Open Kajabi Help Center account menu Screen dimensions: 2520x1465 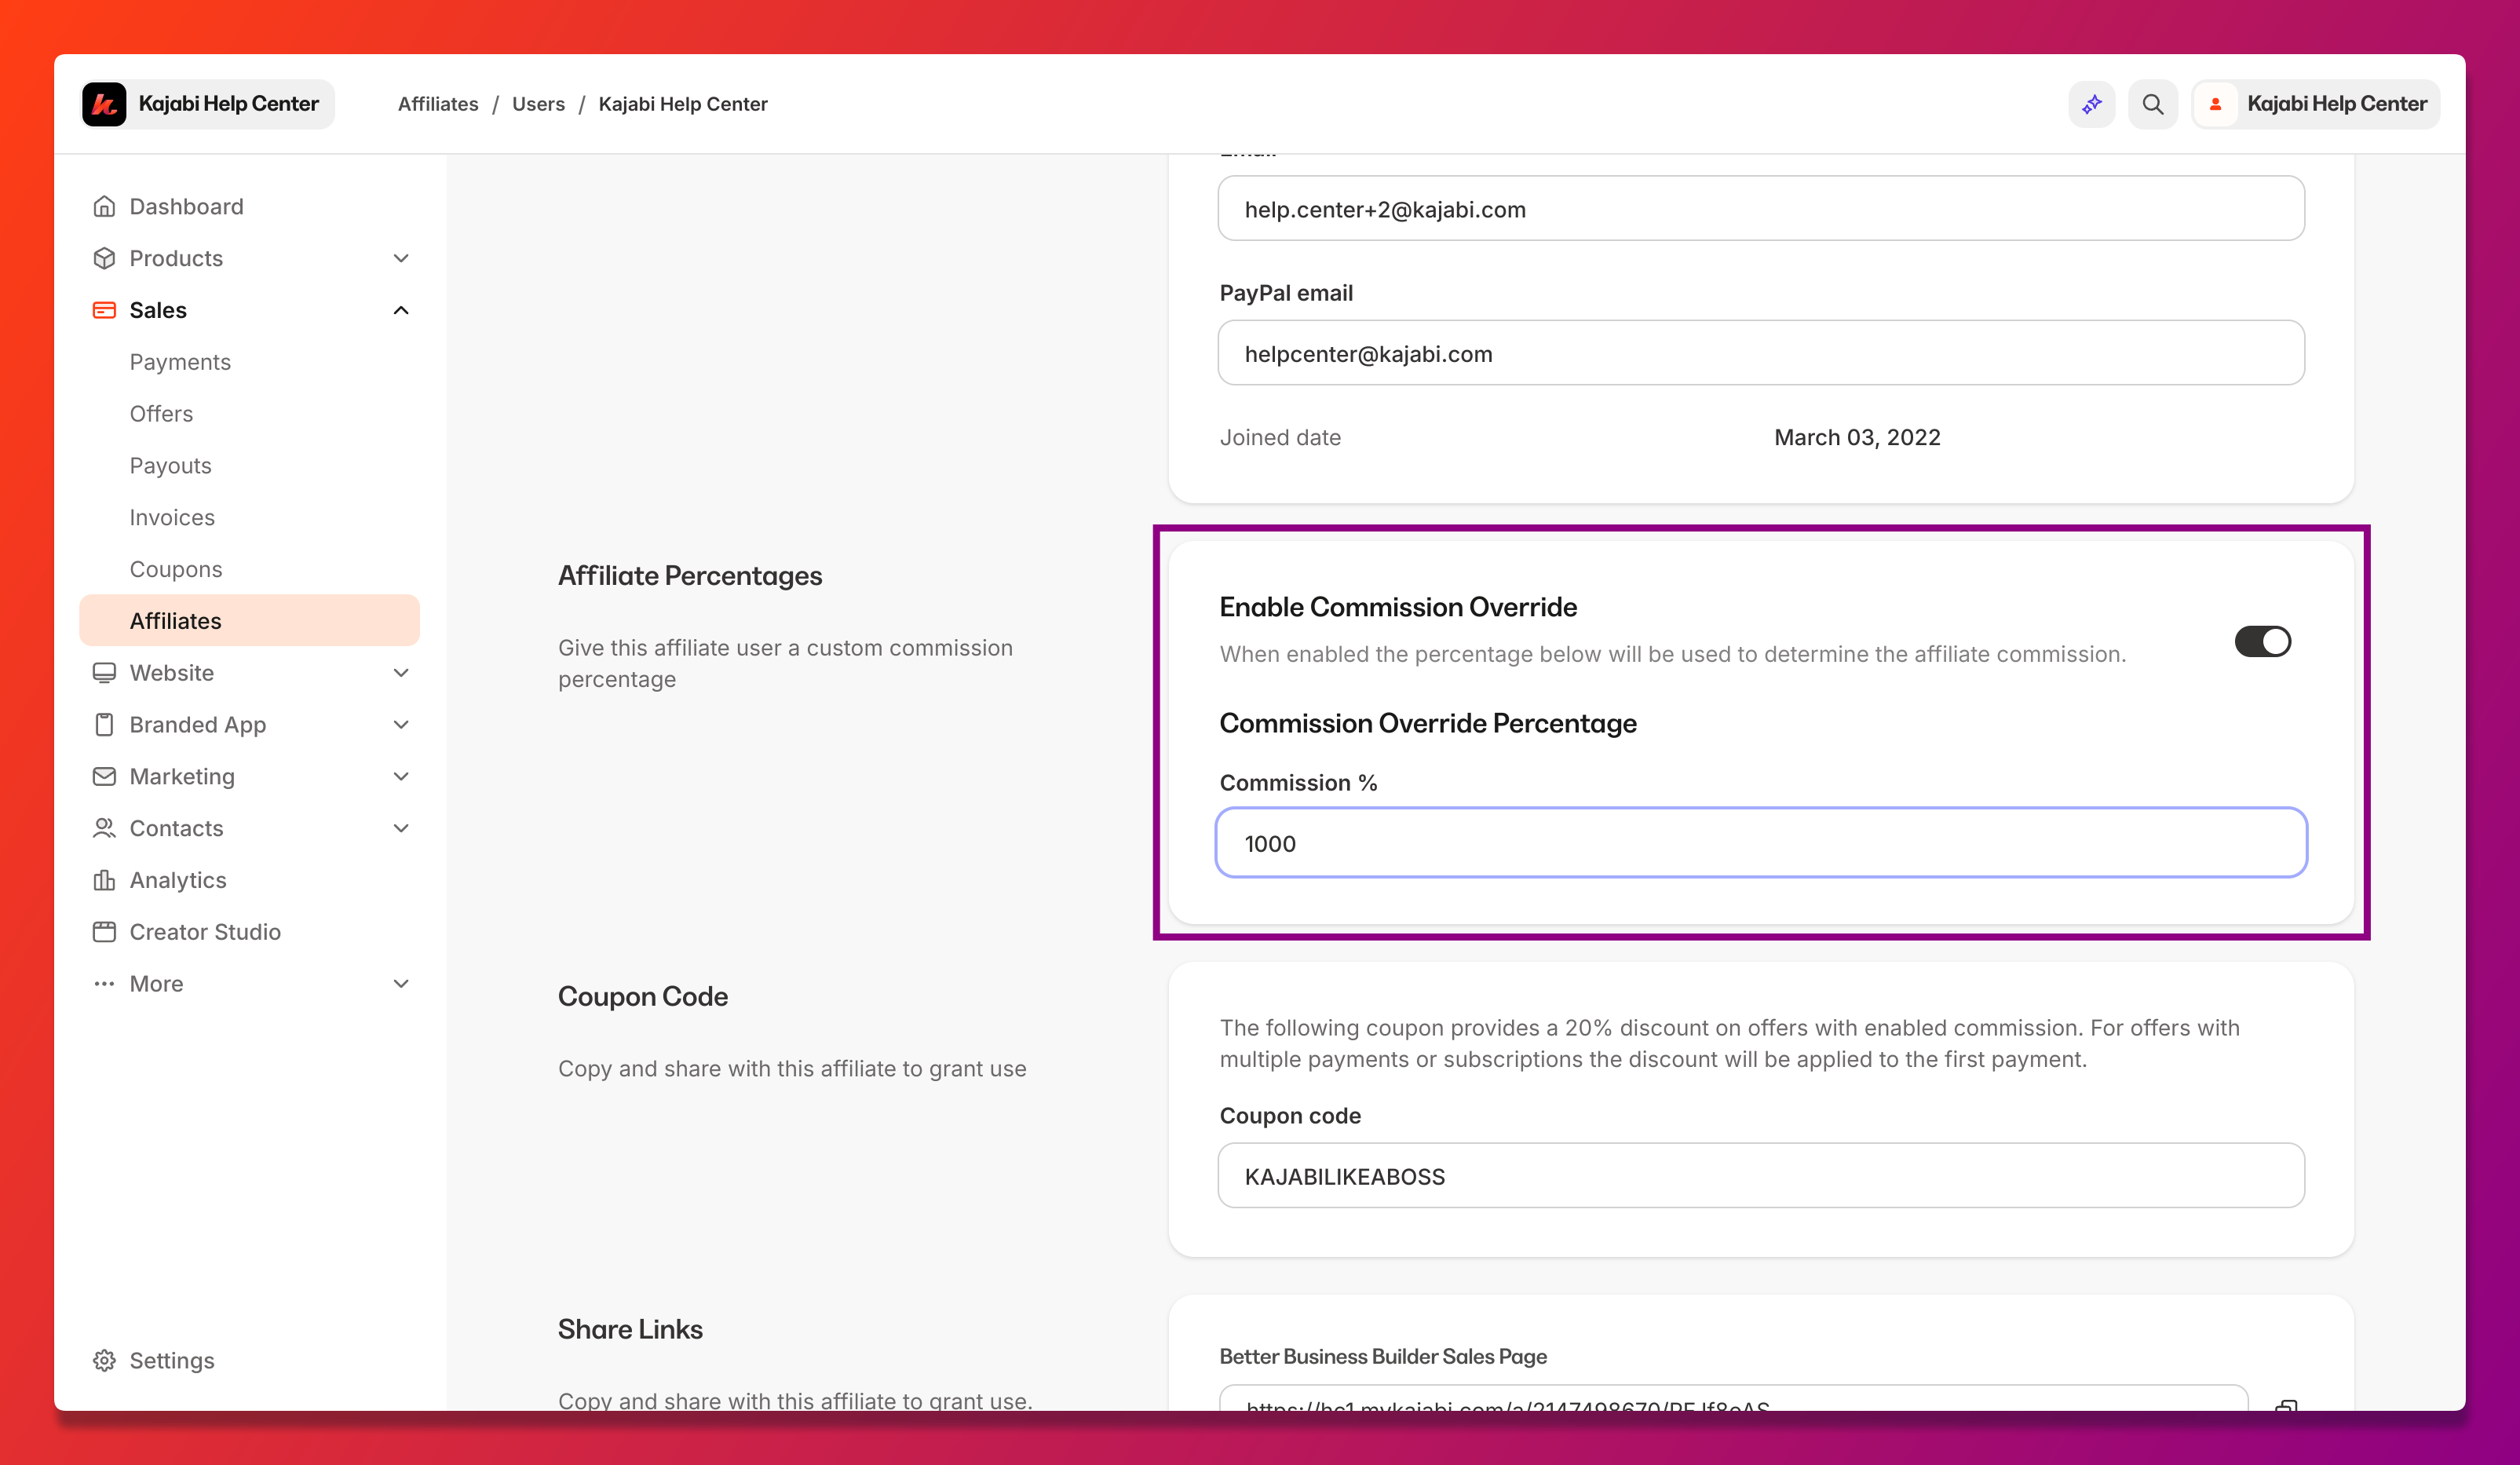pos(2315,104)
